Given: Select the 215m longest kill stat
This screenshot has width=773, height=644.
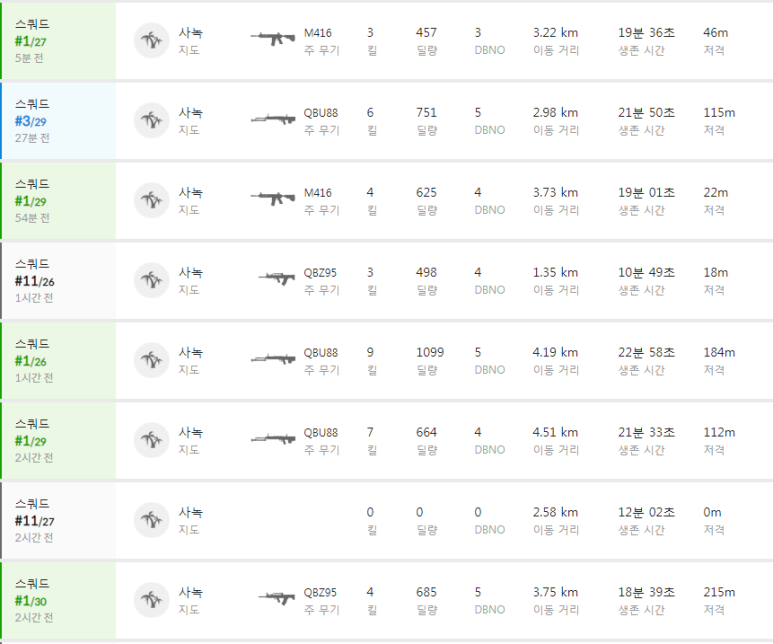Looking at the screenshot, I should pos(719,592).
